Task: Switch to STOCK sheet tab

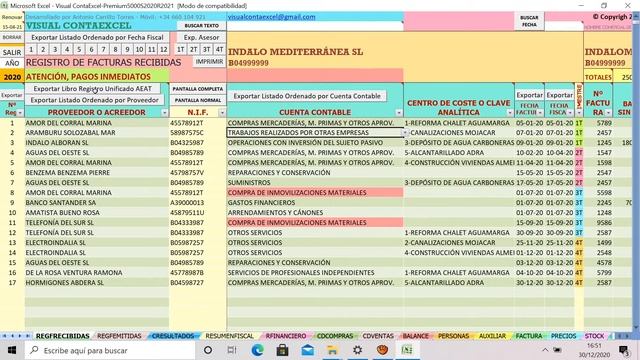Action: pyautogui.click(x=594, y=336)
